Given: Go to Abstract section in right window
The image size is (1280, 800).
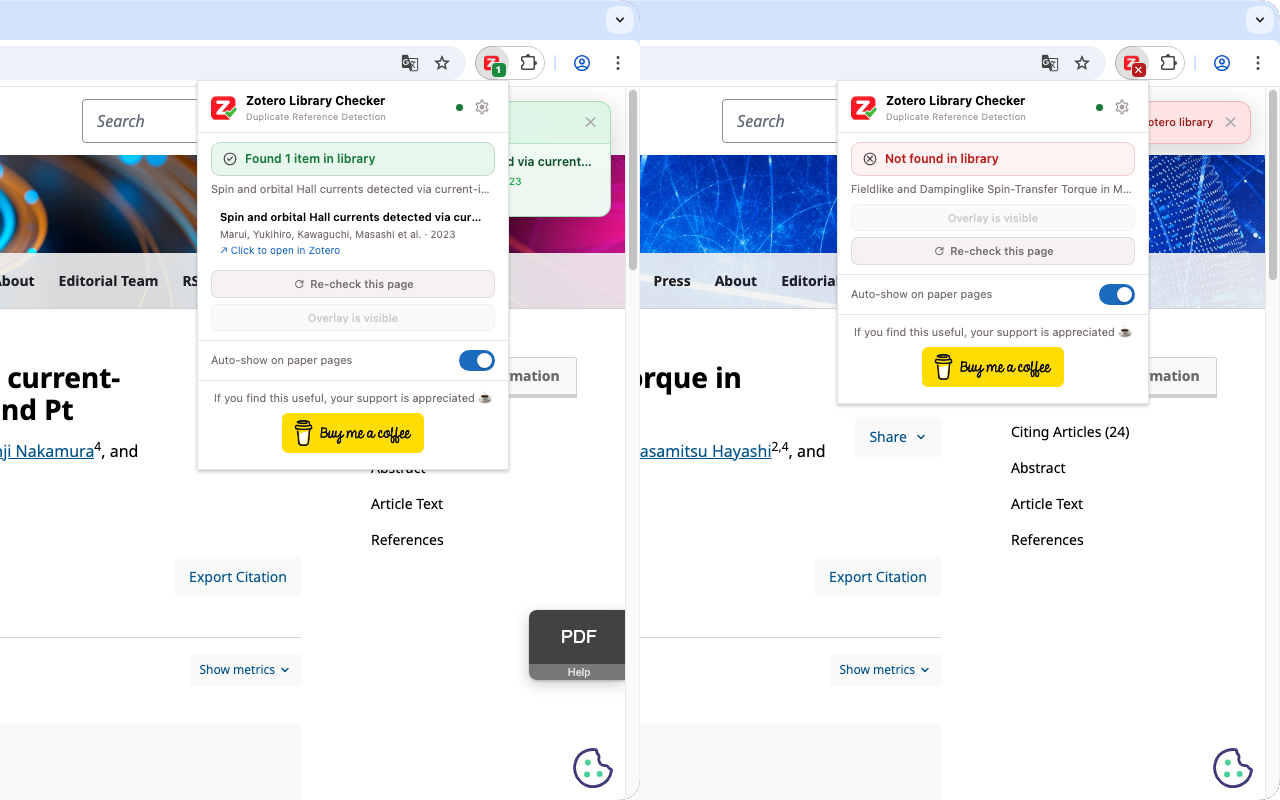Looking at the screenshot, I should point(1038,468).
